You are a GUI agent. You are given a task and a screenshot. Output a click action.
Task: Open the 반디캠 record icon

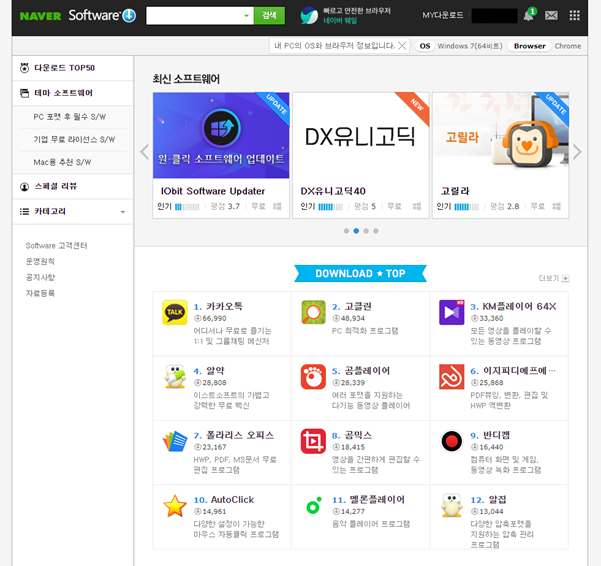452,441
